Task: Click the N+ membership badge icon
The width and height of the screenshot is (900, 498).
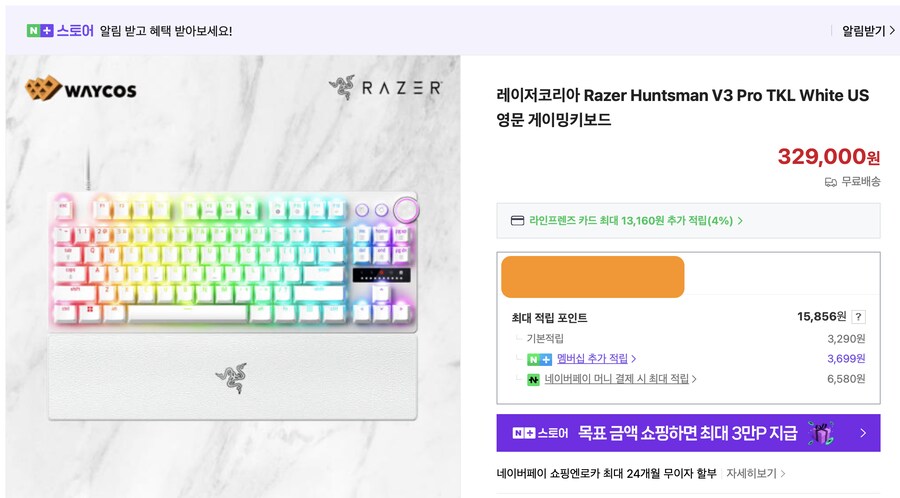Action: [x=539, y=359]
